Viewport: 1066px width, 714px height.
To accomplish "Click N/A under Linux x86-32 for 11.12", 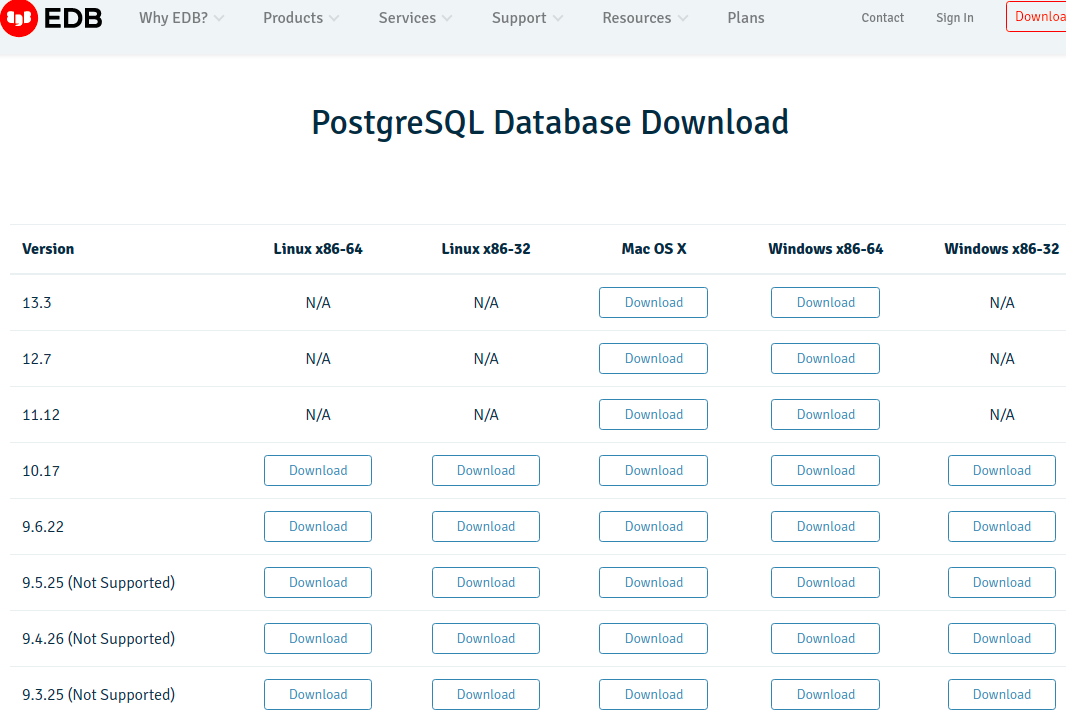I will pos(486,415).
